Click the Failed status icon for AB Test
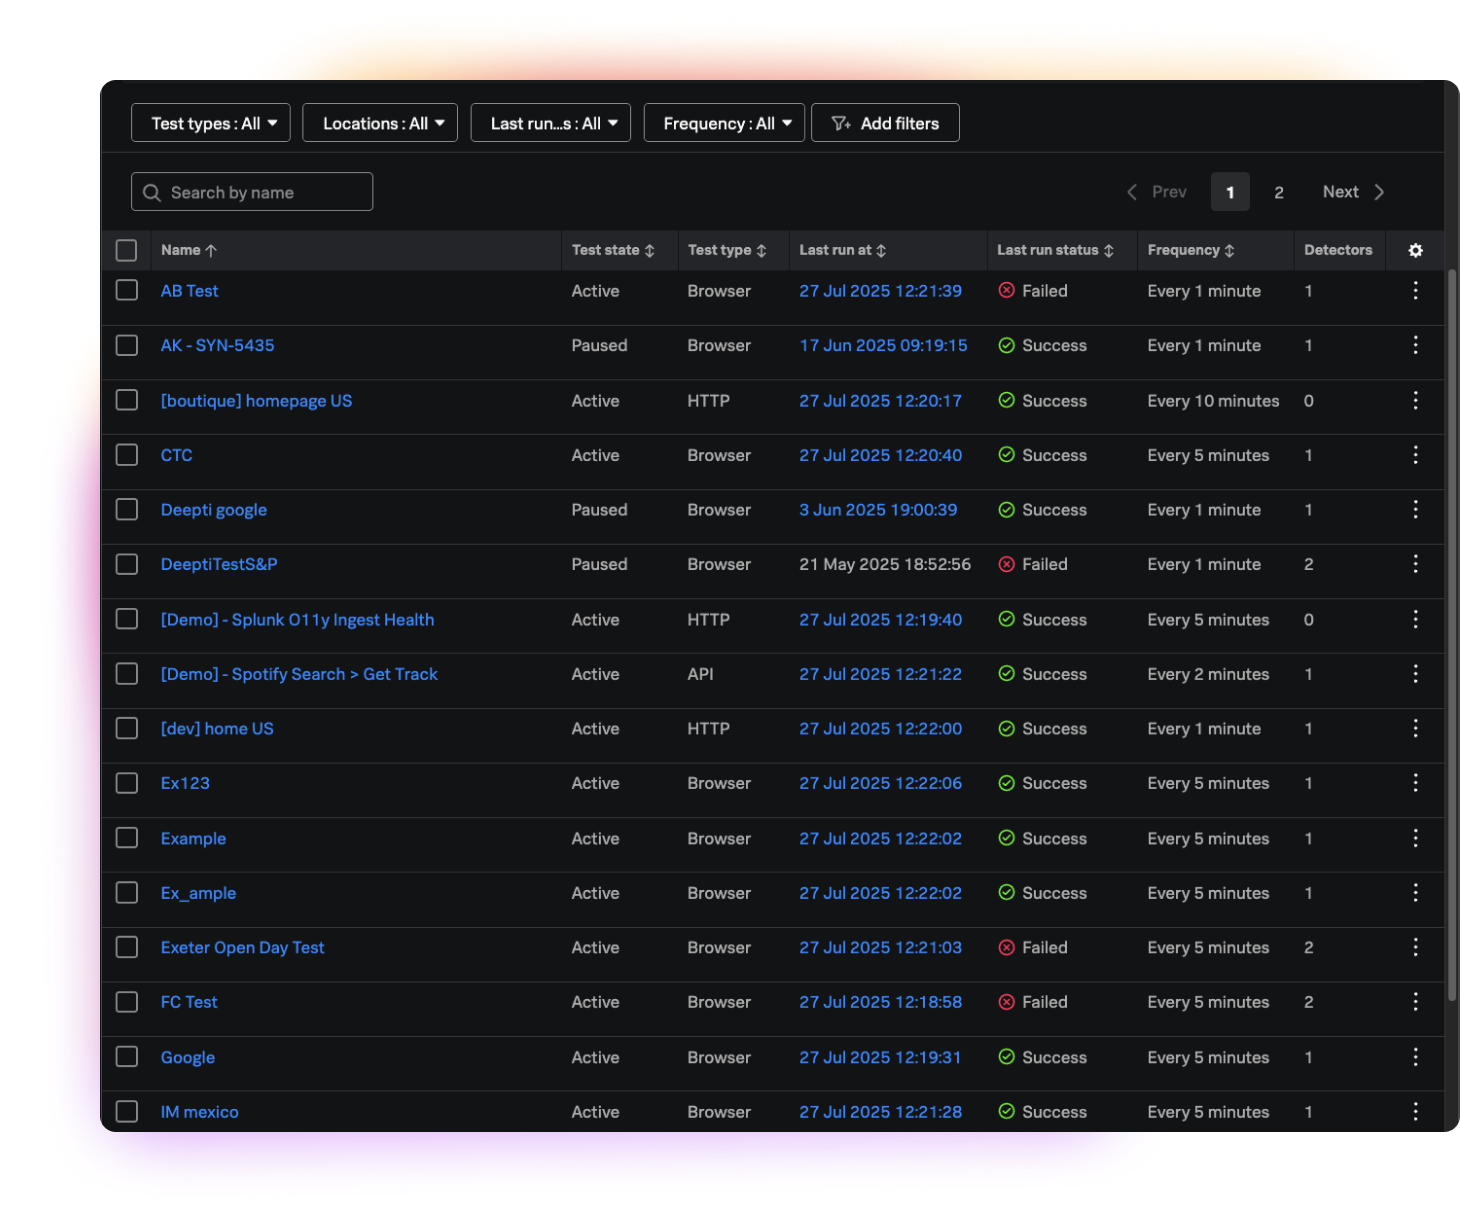 coord(1007,290)
